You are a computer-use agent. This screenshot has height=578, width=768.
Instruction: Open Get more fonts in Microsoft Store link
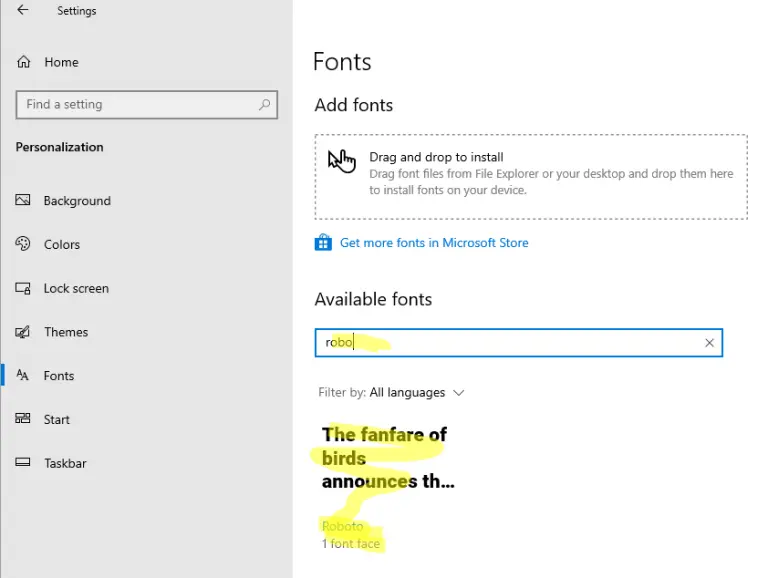(434, 243)
